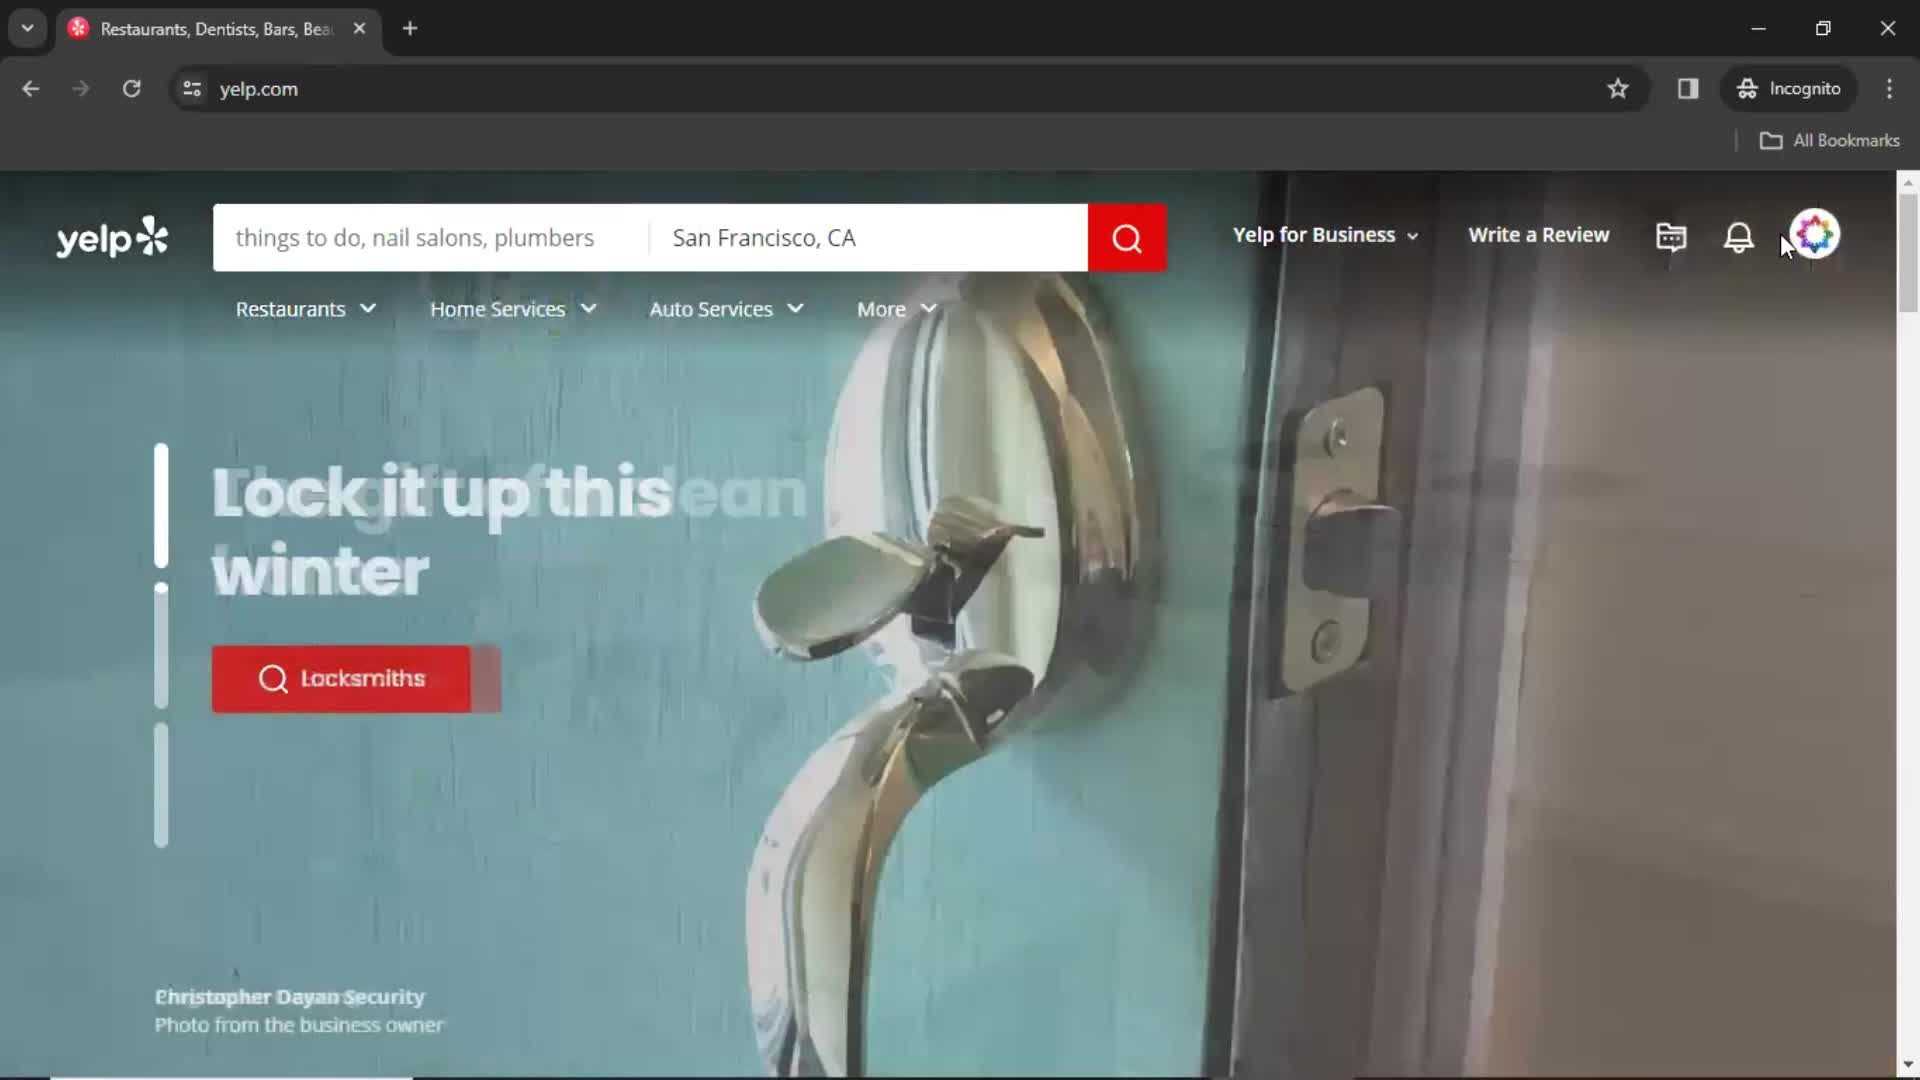Click the Write a Review link
Screen dimensions: 1920x1080
point(1539,235)
